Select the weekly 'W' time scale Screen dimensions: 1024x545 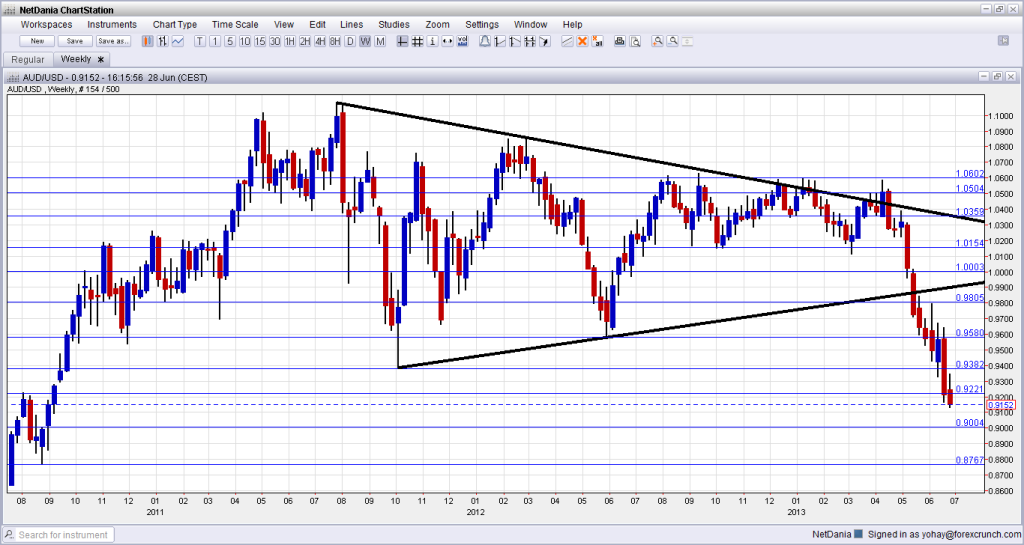point(365,41)
